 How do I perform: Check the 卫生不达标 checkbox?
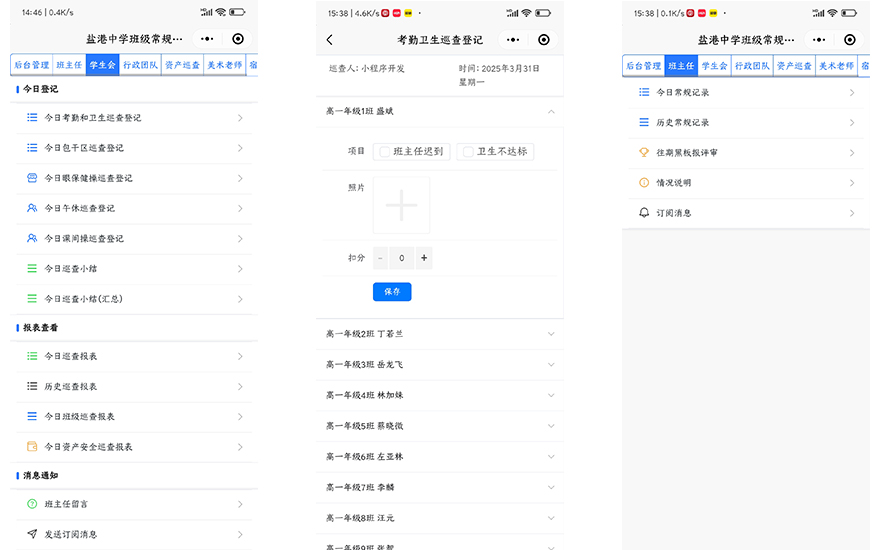468,152
